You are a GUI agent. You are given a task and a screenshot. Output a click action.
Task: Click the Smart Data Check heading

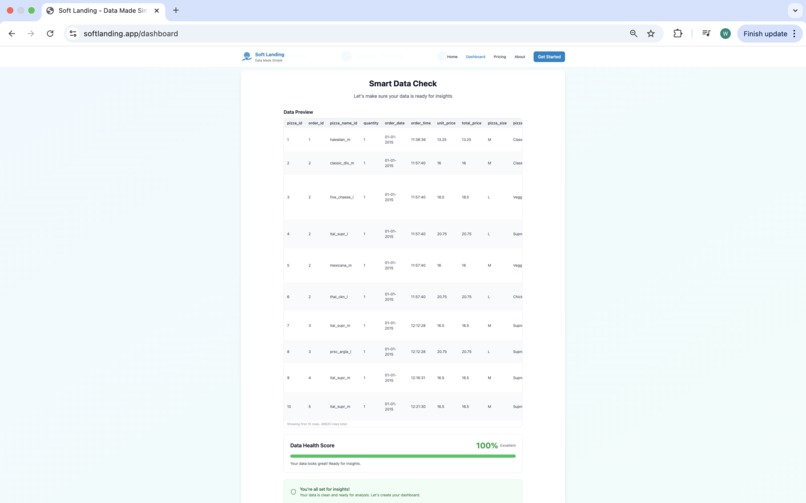402,84
